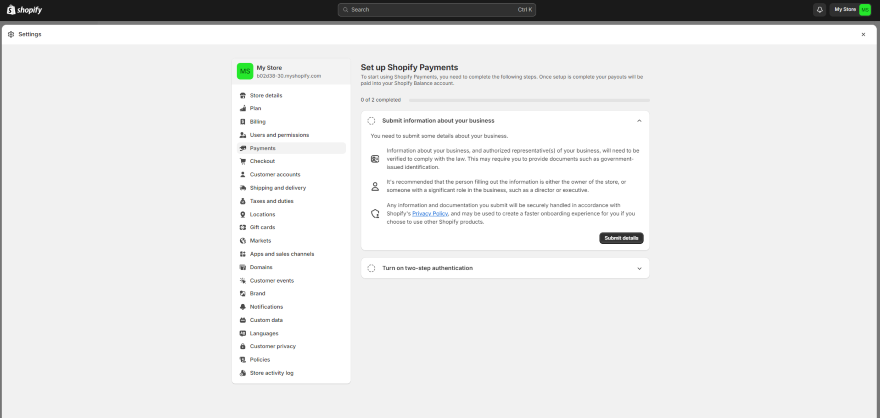Open Gift cards settings
This screenshot has height=418, width=880.
(x=291, y=227)
